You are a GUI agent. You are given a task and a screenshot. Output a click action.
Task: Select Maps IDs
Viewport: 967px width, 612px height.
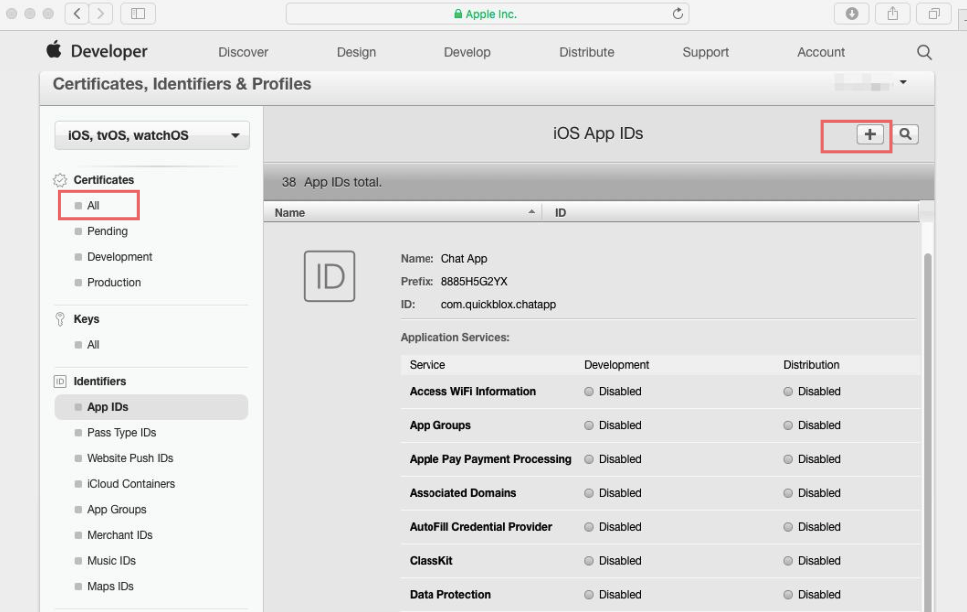[x=110, y=587]
